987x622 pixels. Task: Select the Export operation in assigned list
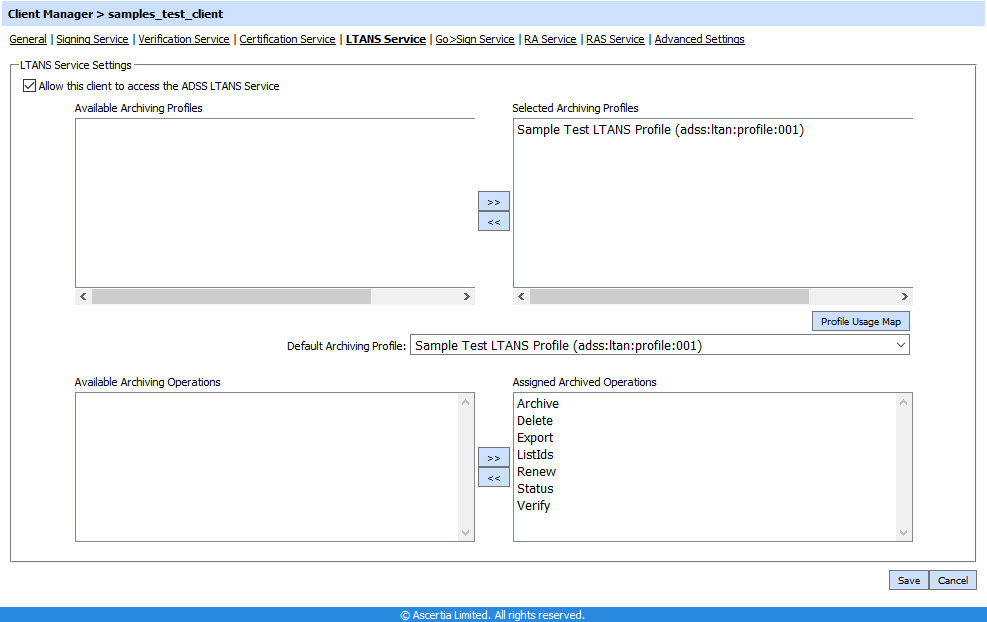coord(535,438)
